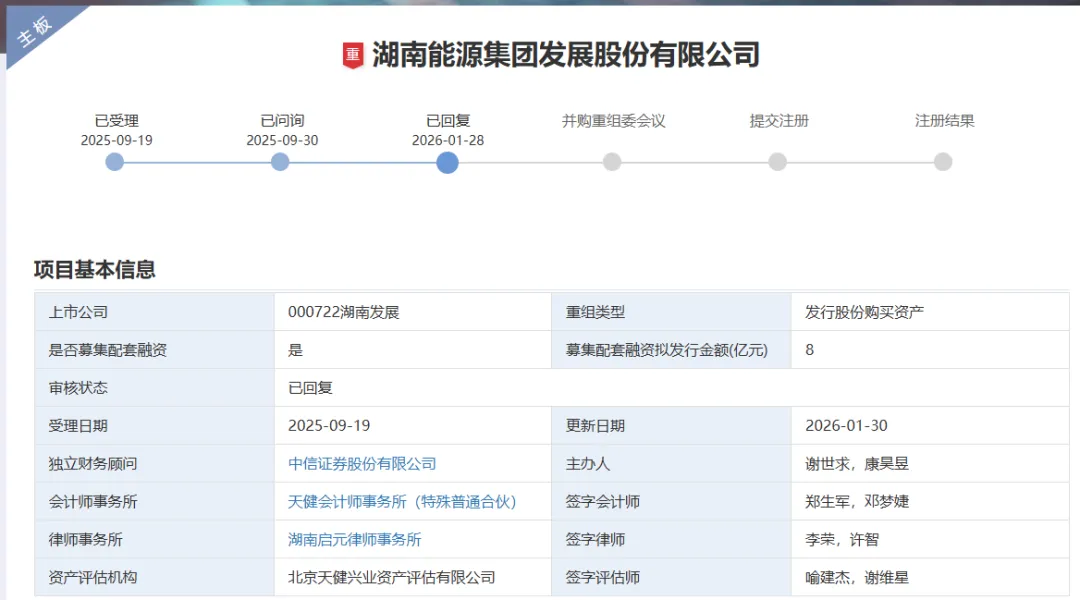This screenshot has height=600, width=1080.
Task: Click the 发行股份购买资产 value
Action: pyautogui.click(x=864, y=312)
